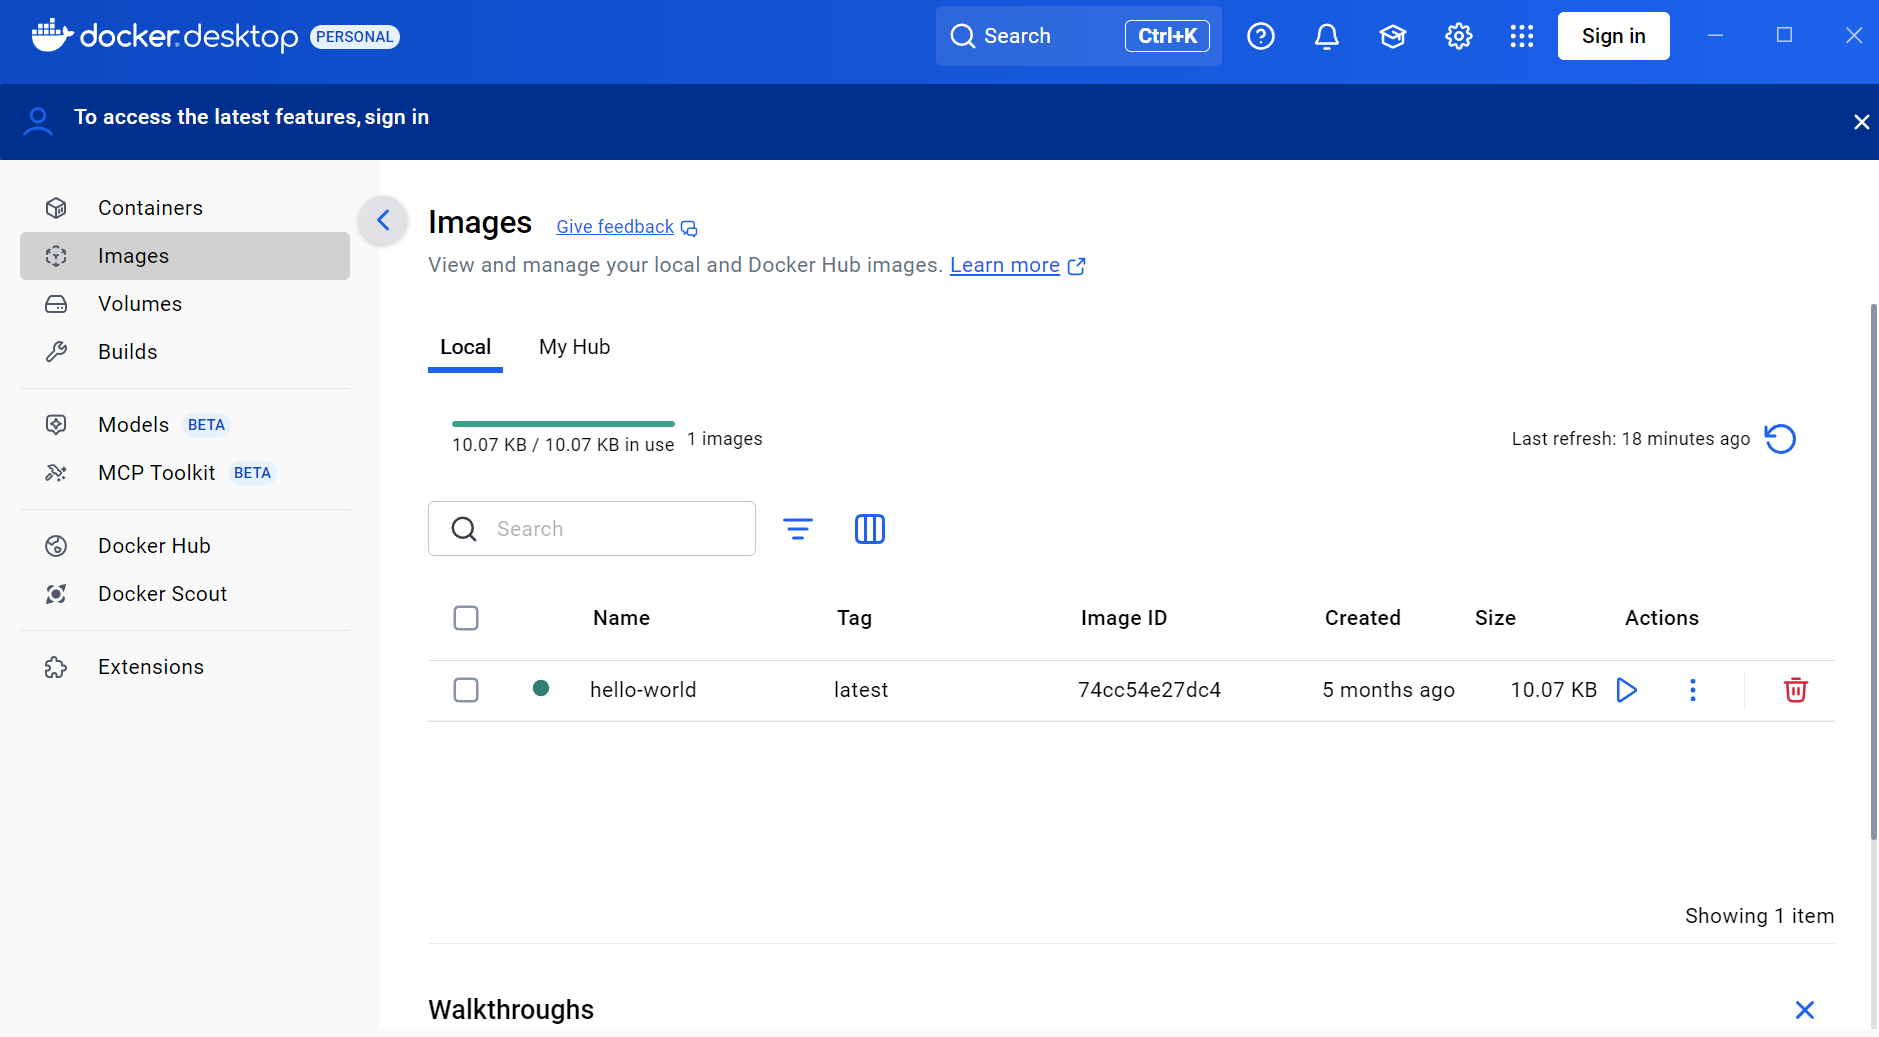
Task: Open the MCP Toolkit section
Action: tap(185, 473)
